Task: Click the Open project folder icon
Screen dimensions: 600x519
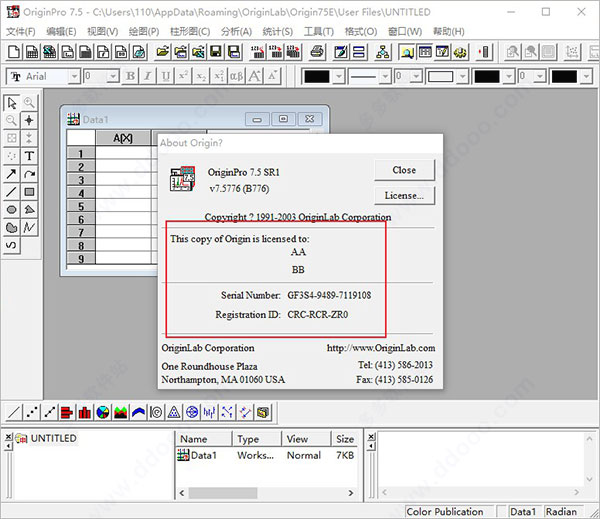Action: click(162, 52)
